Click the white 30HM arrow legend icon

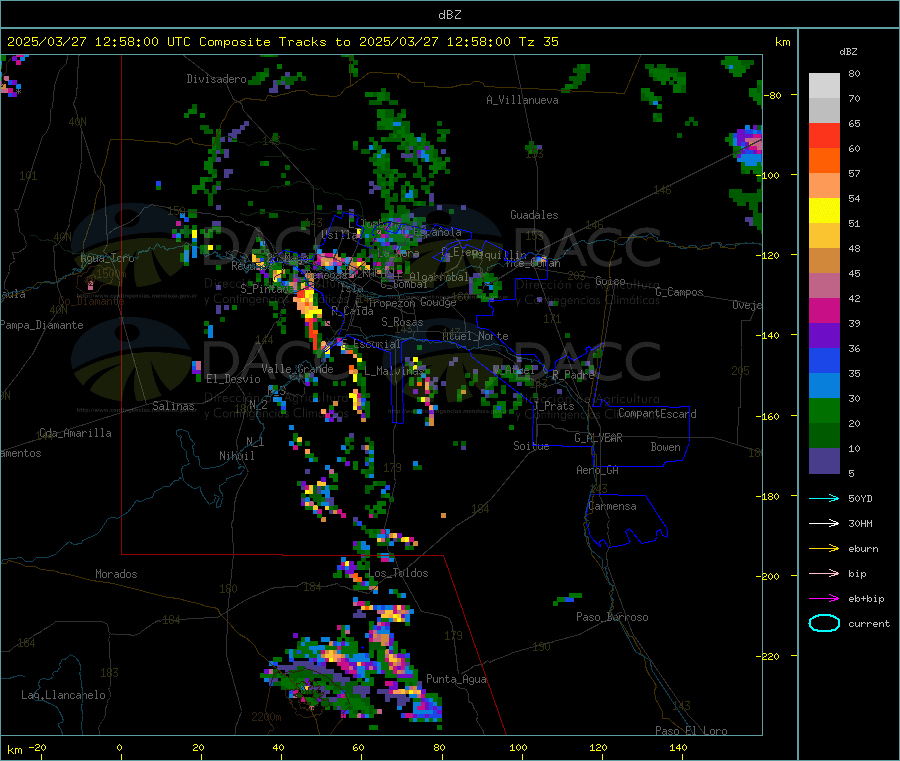click(824, 523)
